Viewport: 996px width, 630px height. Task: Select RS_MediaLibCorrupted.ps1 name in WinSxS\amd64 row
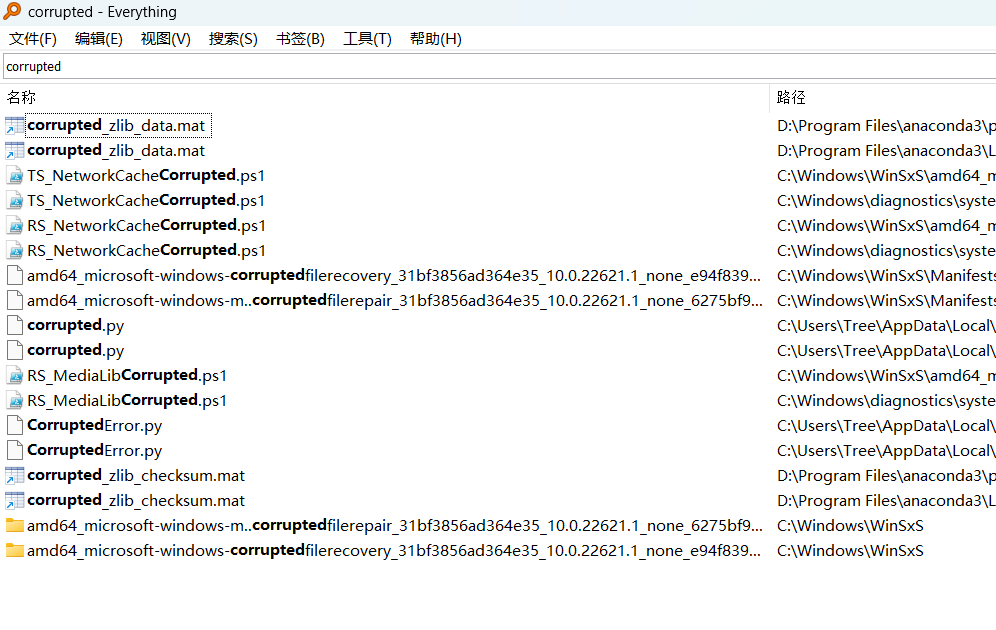[127, 375]
